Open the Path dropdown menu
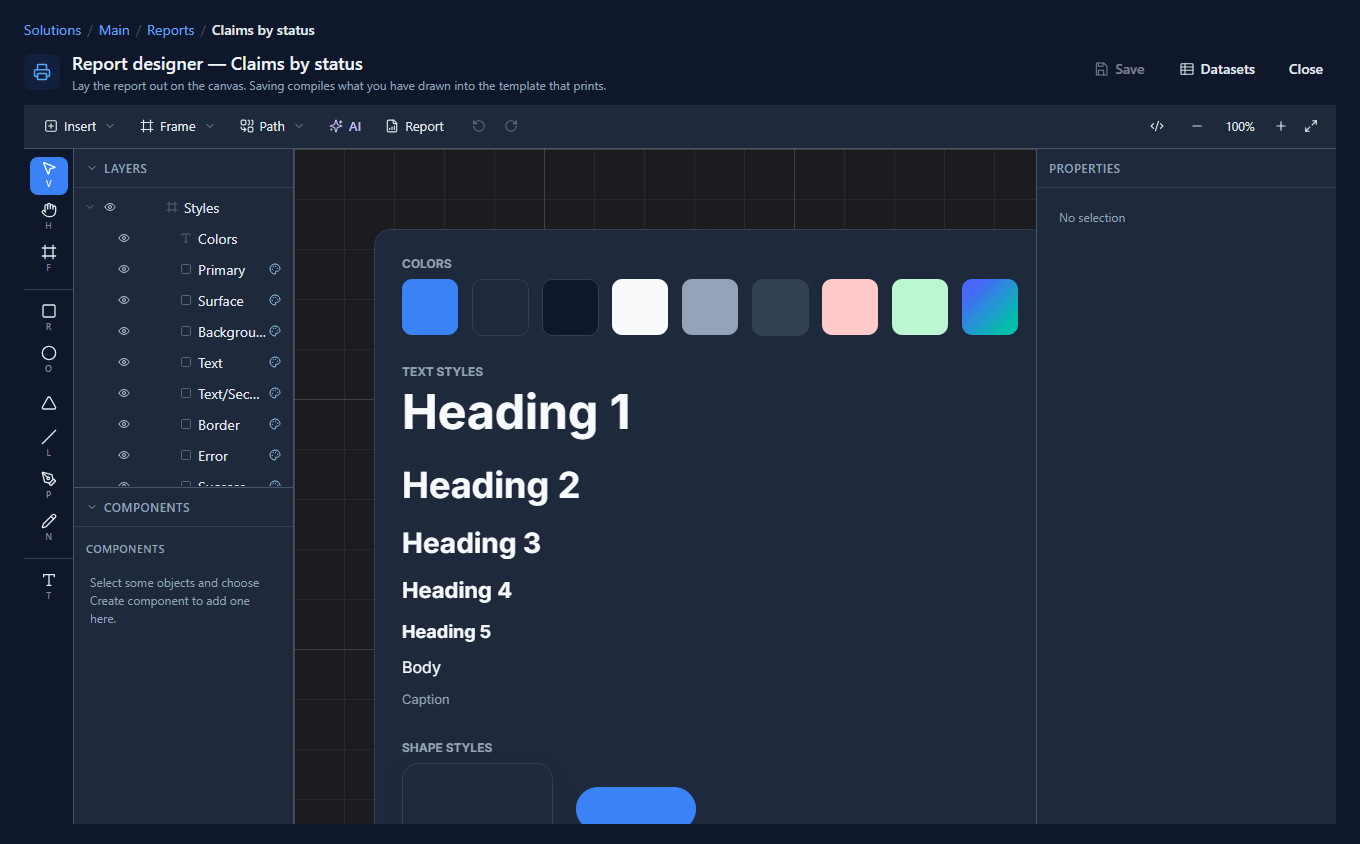 tap(272, 126)
